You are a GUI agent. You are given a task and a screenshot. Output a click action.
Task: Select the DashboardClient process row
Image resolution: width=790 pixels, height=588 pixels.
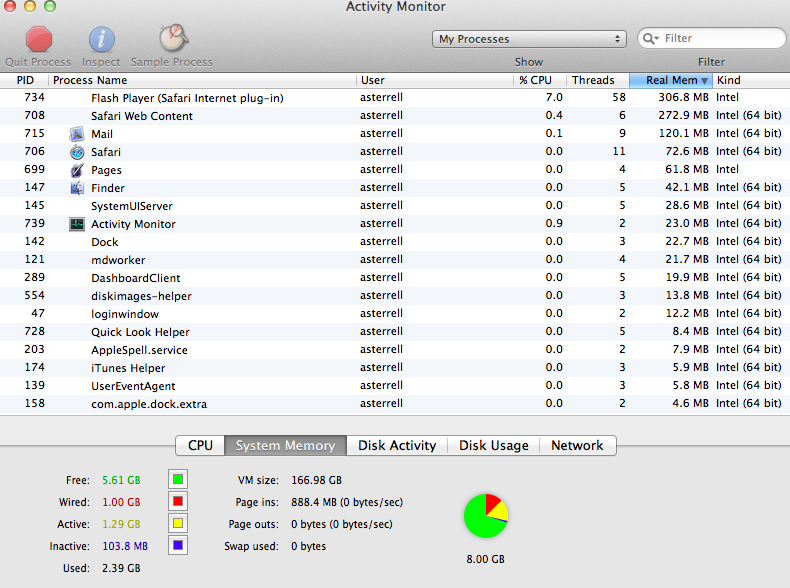tap(395, 278)
